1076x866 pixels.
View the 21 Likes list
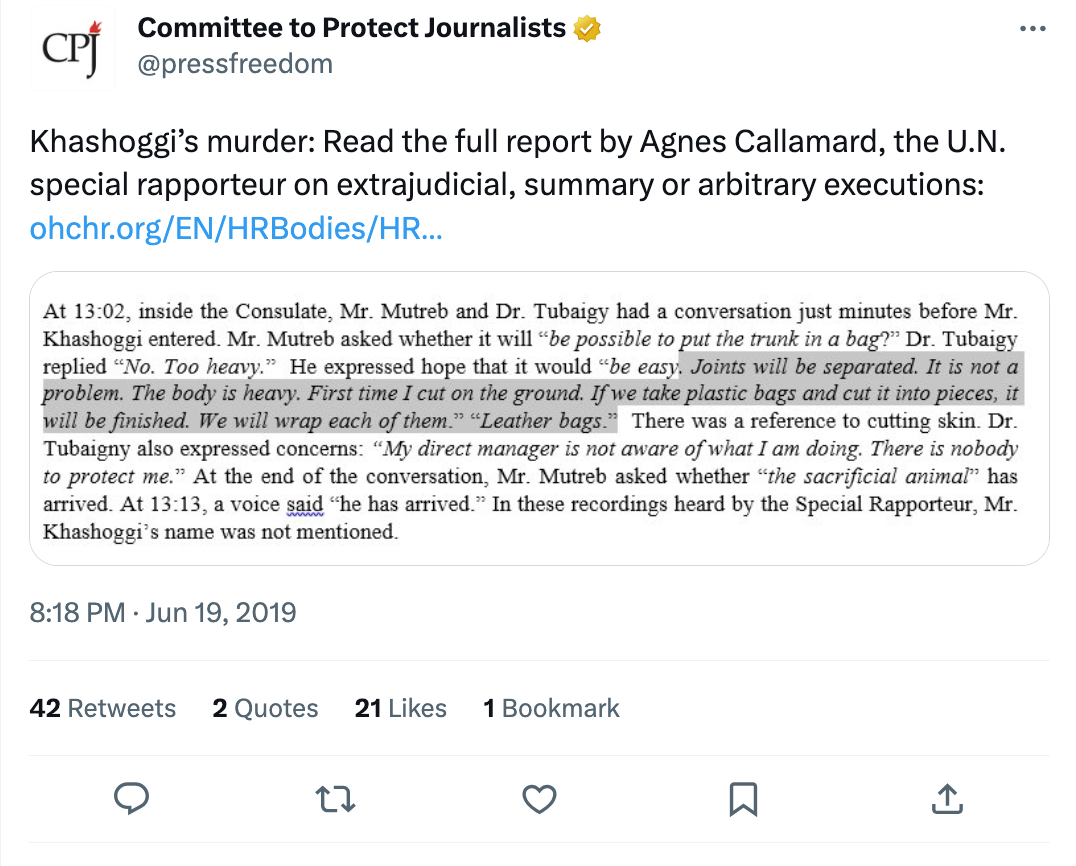pyautogui.click(x=401, y=708)
